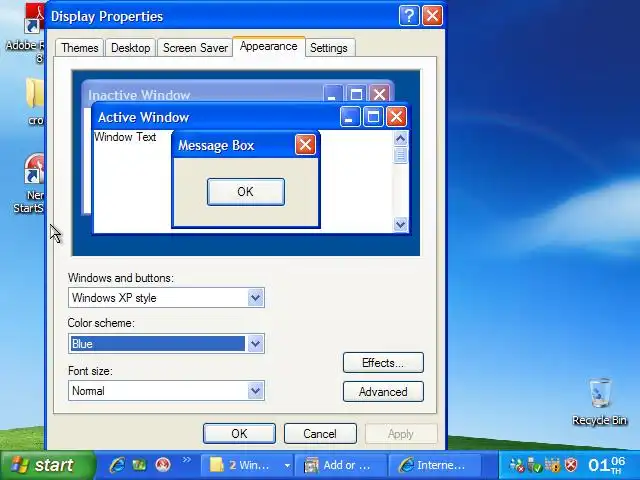Click the preview scrollbar down arrow
This screenshot has width=640, height=480.
[x=400, y=224]
